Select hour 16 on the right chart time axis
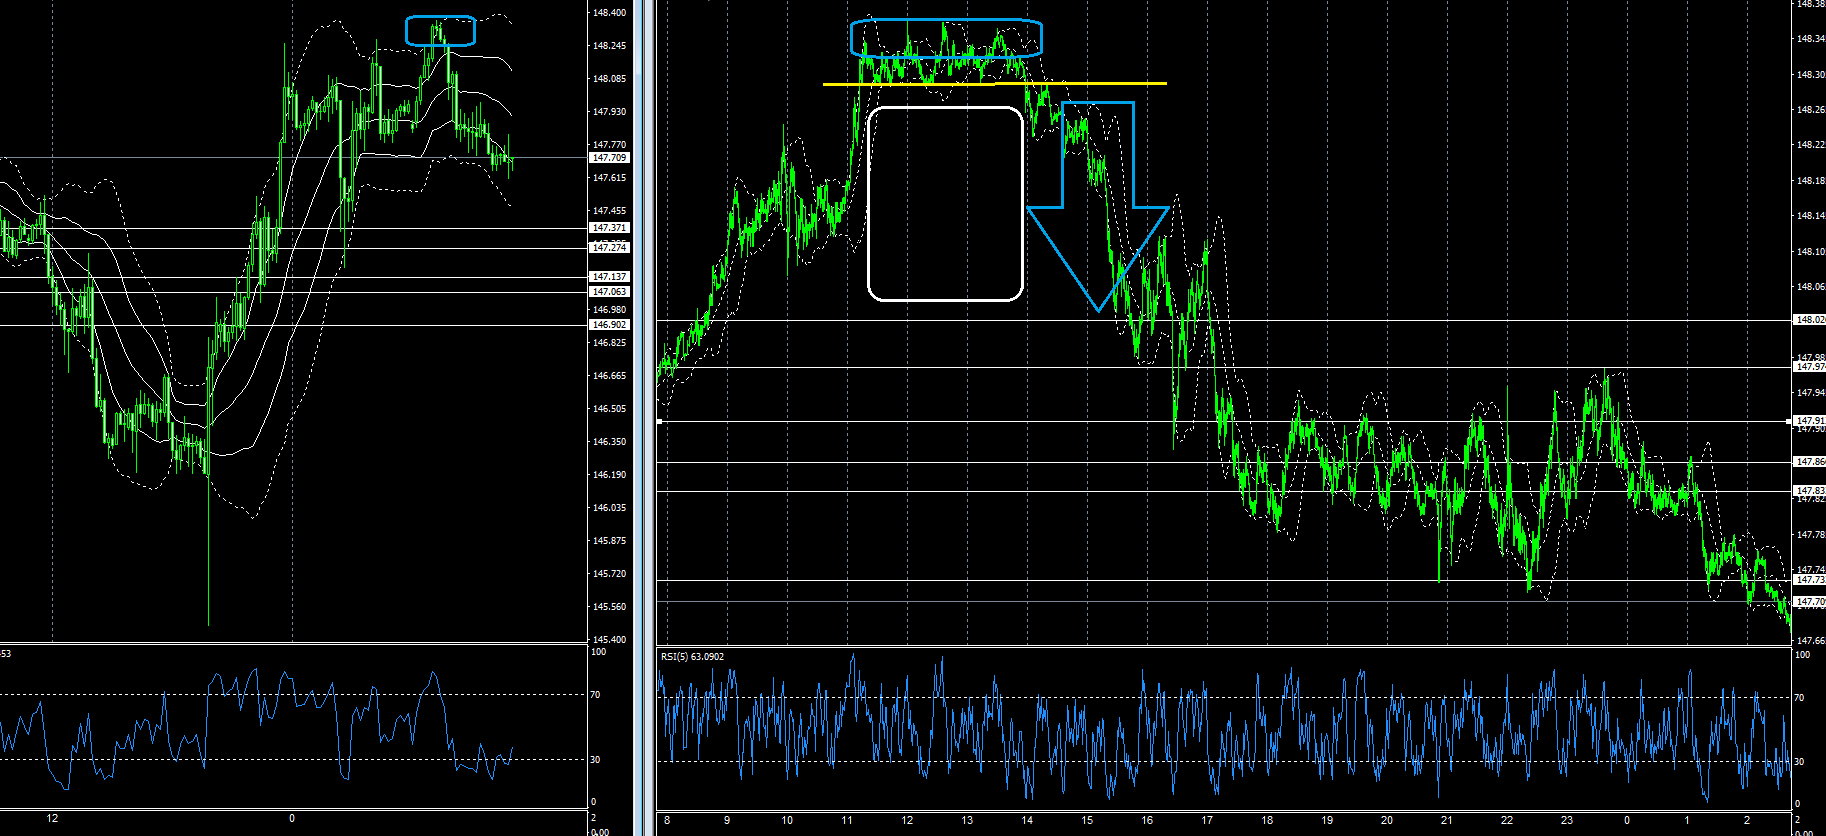1826x836 pixels. click(x=1147, y=820)
